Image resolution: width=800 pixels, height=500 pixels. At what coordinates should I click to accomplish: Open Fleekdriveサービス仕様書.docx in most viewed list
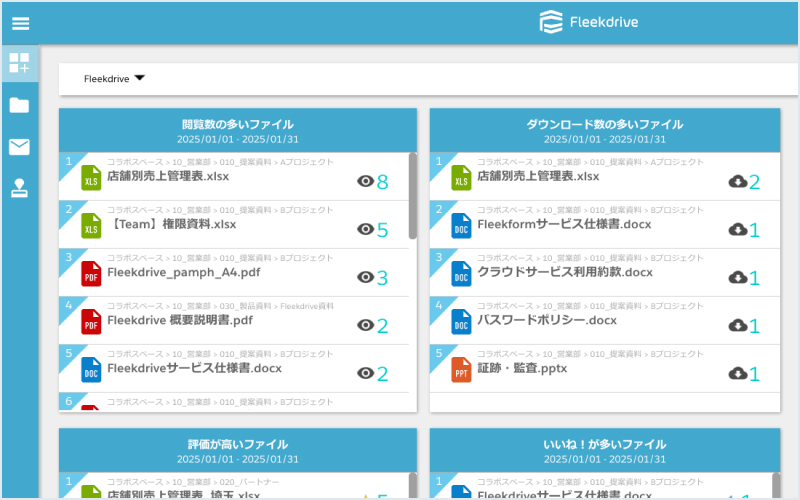click(194, 368)
